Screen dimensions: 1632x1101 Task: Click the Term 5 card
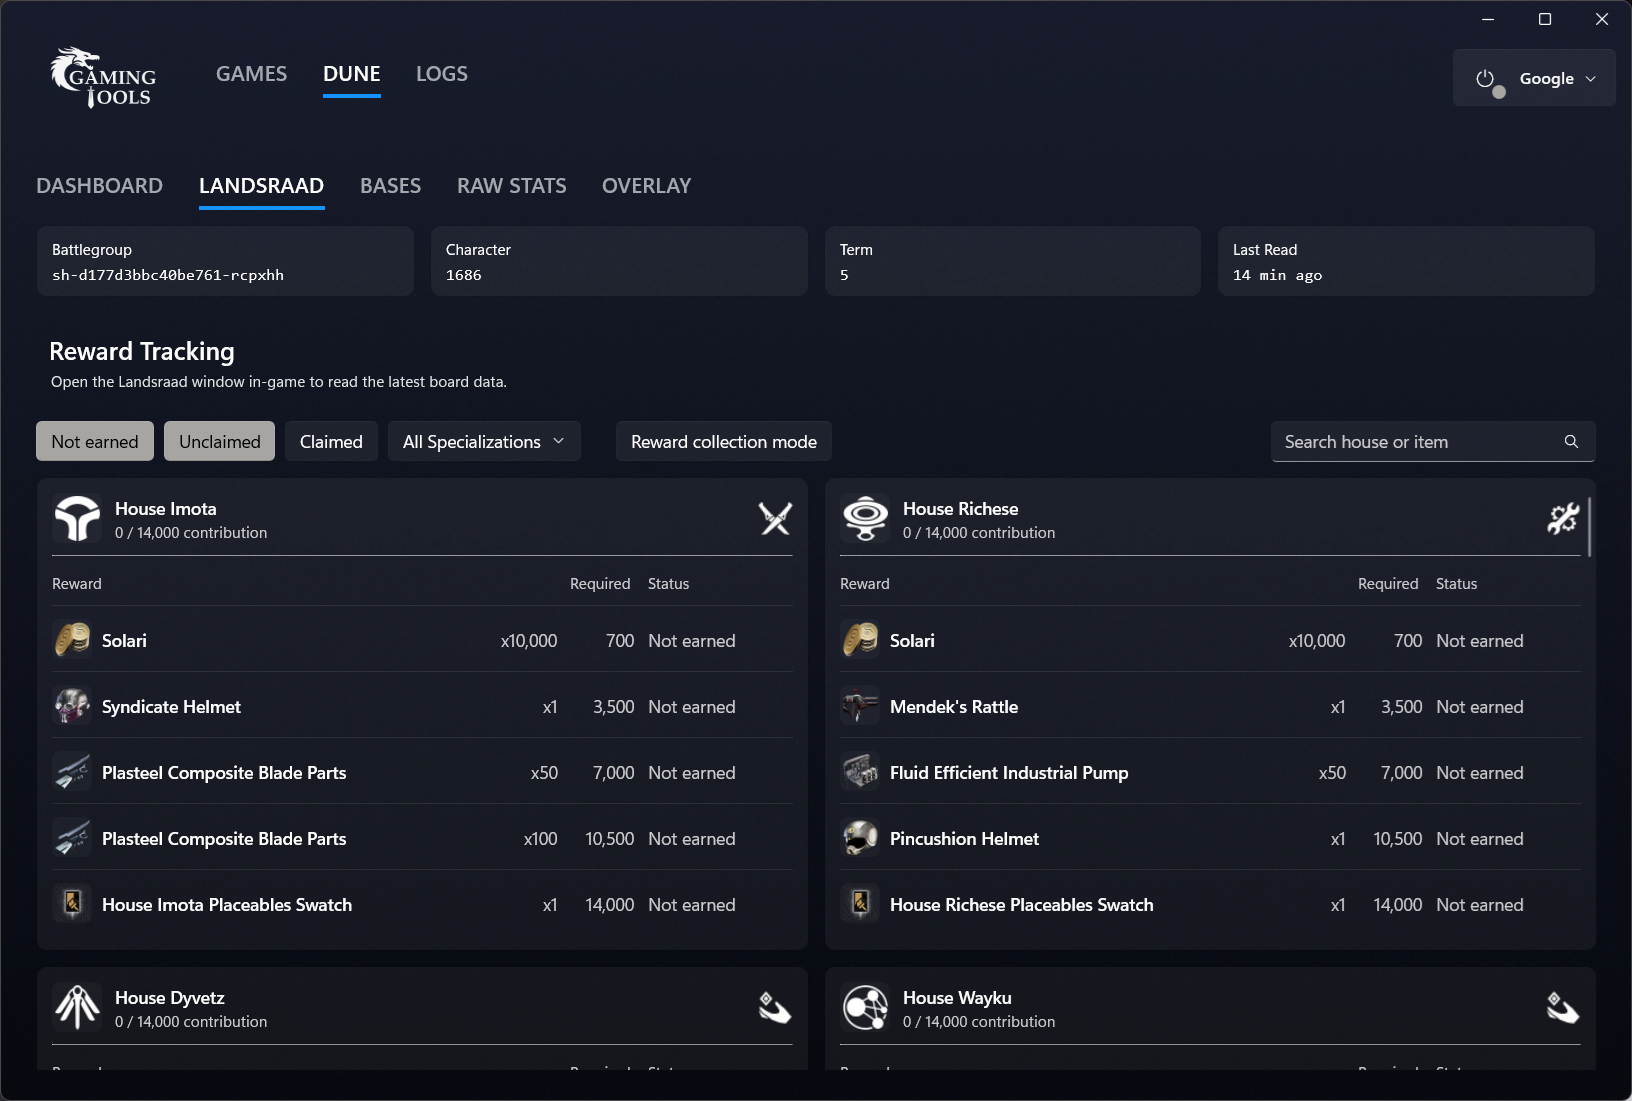(x=1013, y=261)
